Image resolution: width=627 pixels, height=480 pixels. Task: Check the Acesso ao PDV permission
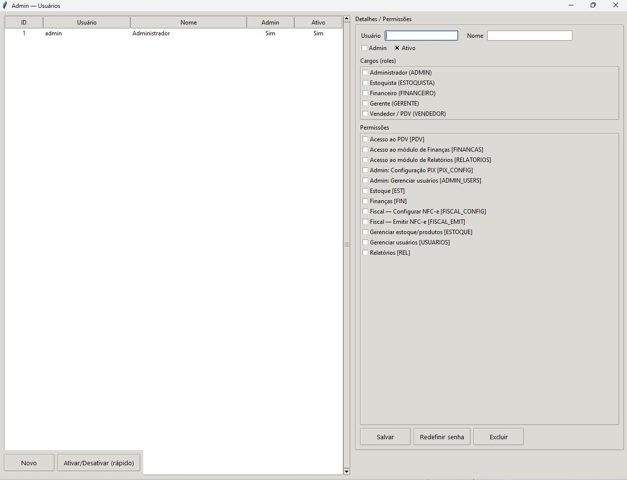tap(366, 139)
